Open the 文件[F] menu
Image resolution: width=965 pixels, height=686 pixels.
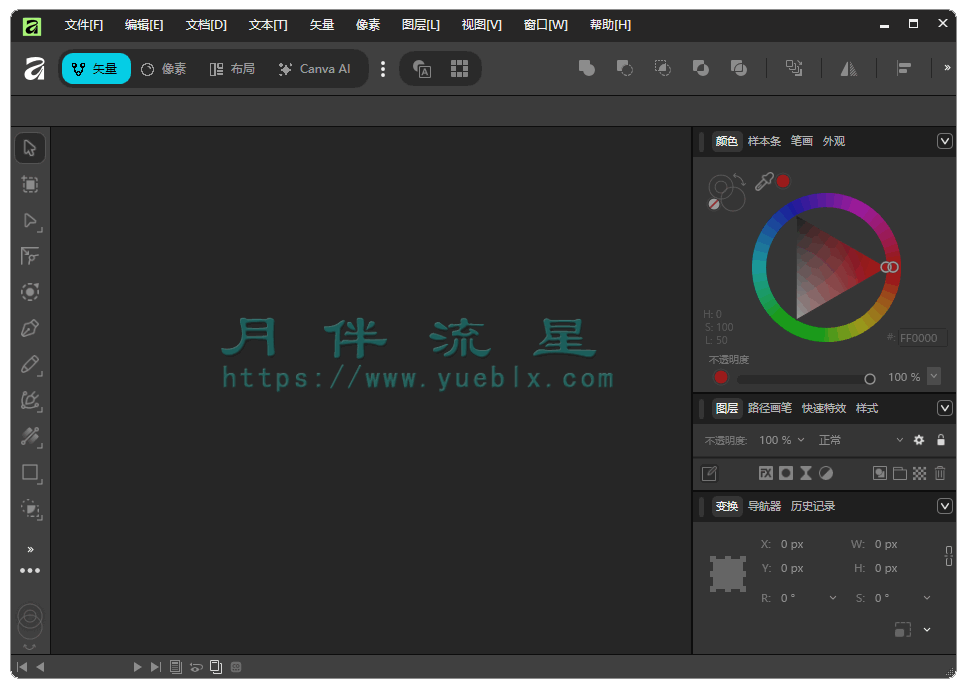84,25
